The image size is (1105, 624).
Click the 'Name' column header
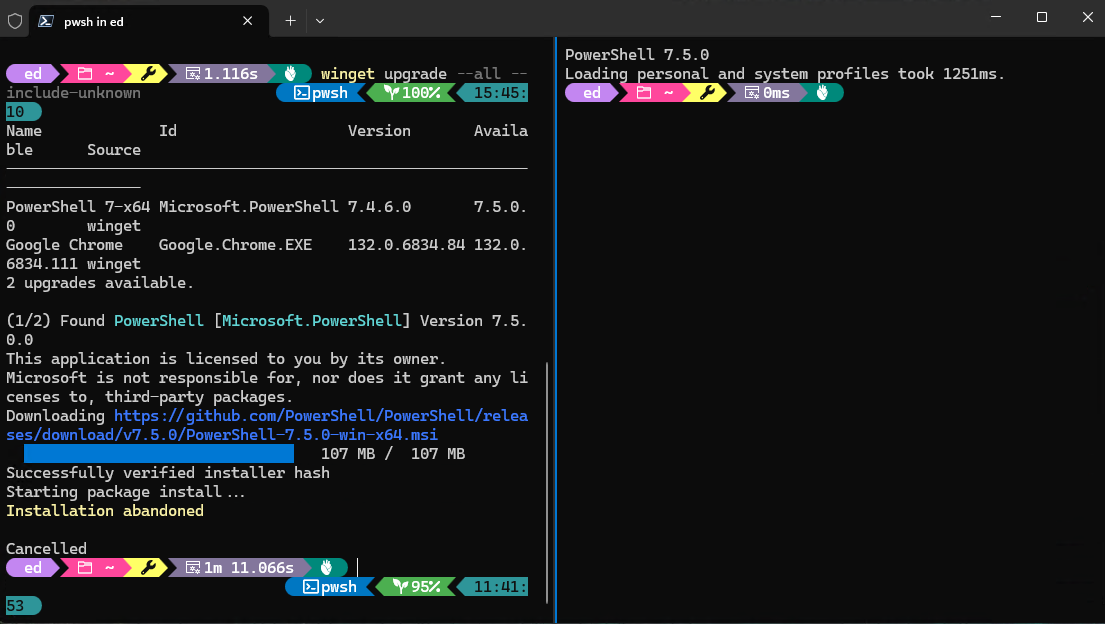pyautogui.click(x=24, y=130)
